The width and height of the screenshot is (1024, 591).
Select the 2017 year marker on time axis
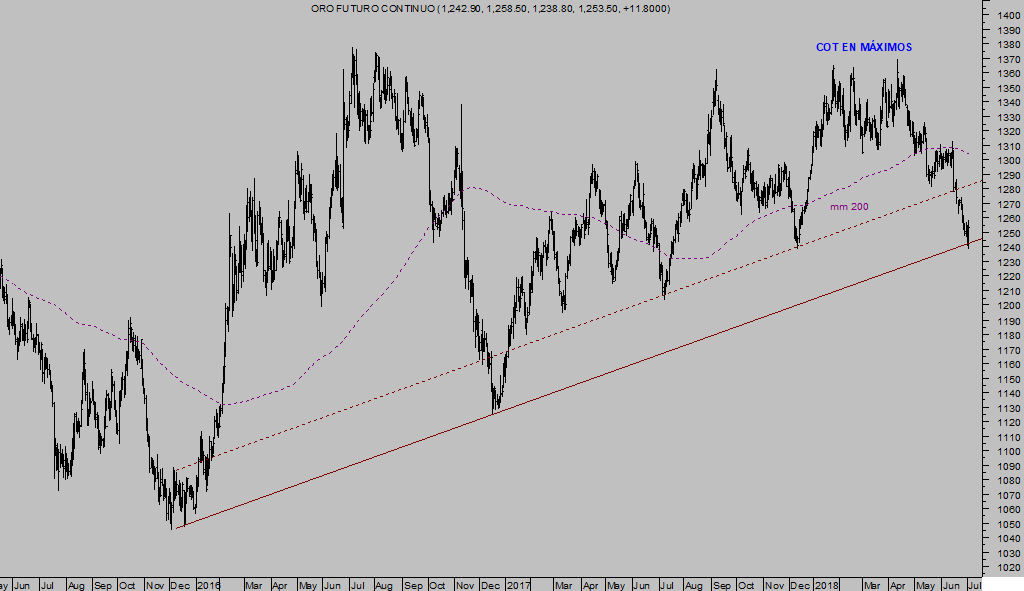[518, 583]
